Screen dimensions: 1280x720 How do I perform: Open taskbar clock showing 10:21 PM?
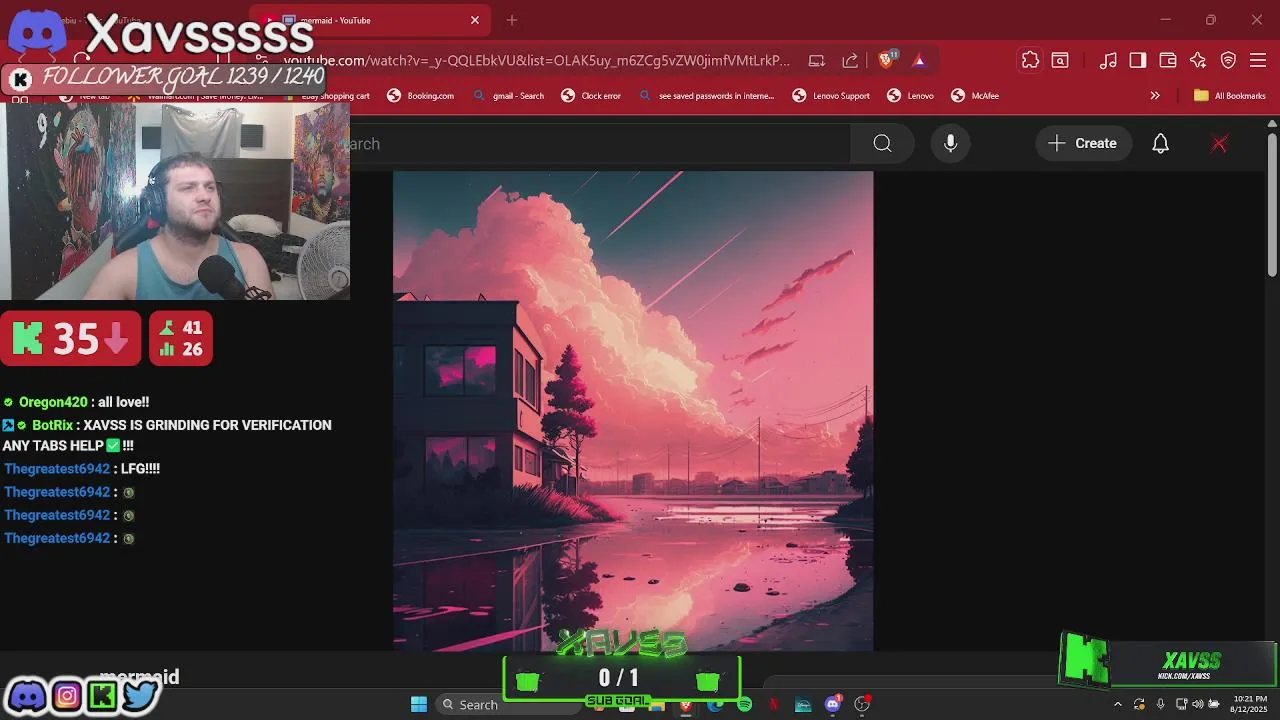coord(1250,704)
